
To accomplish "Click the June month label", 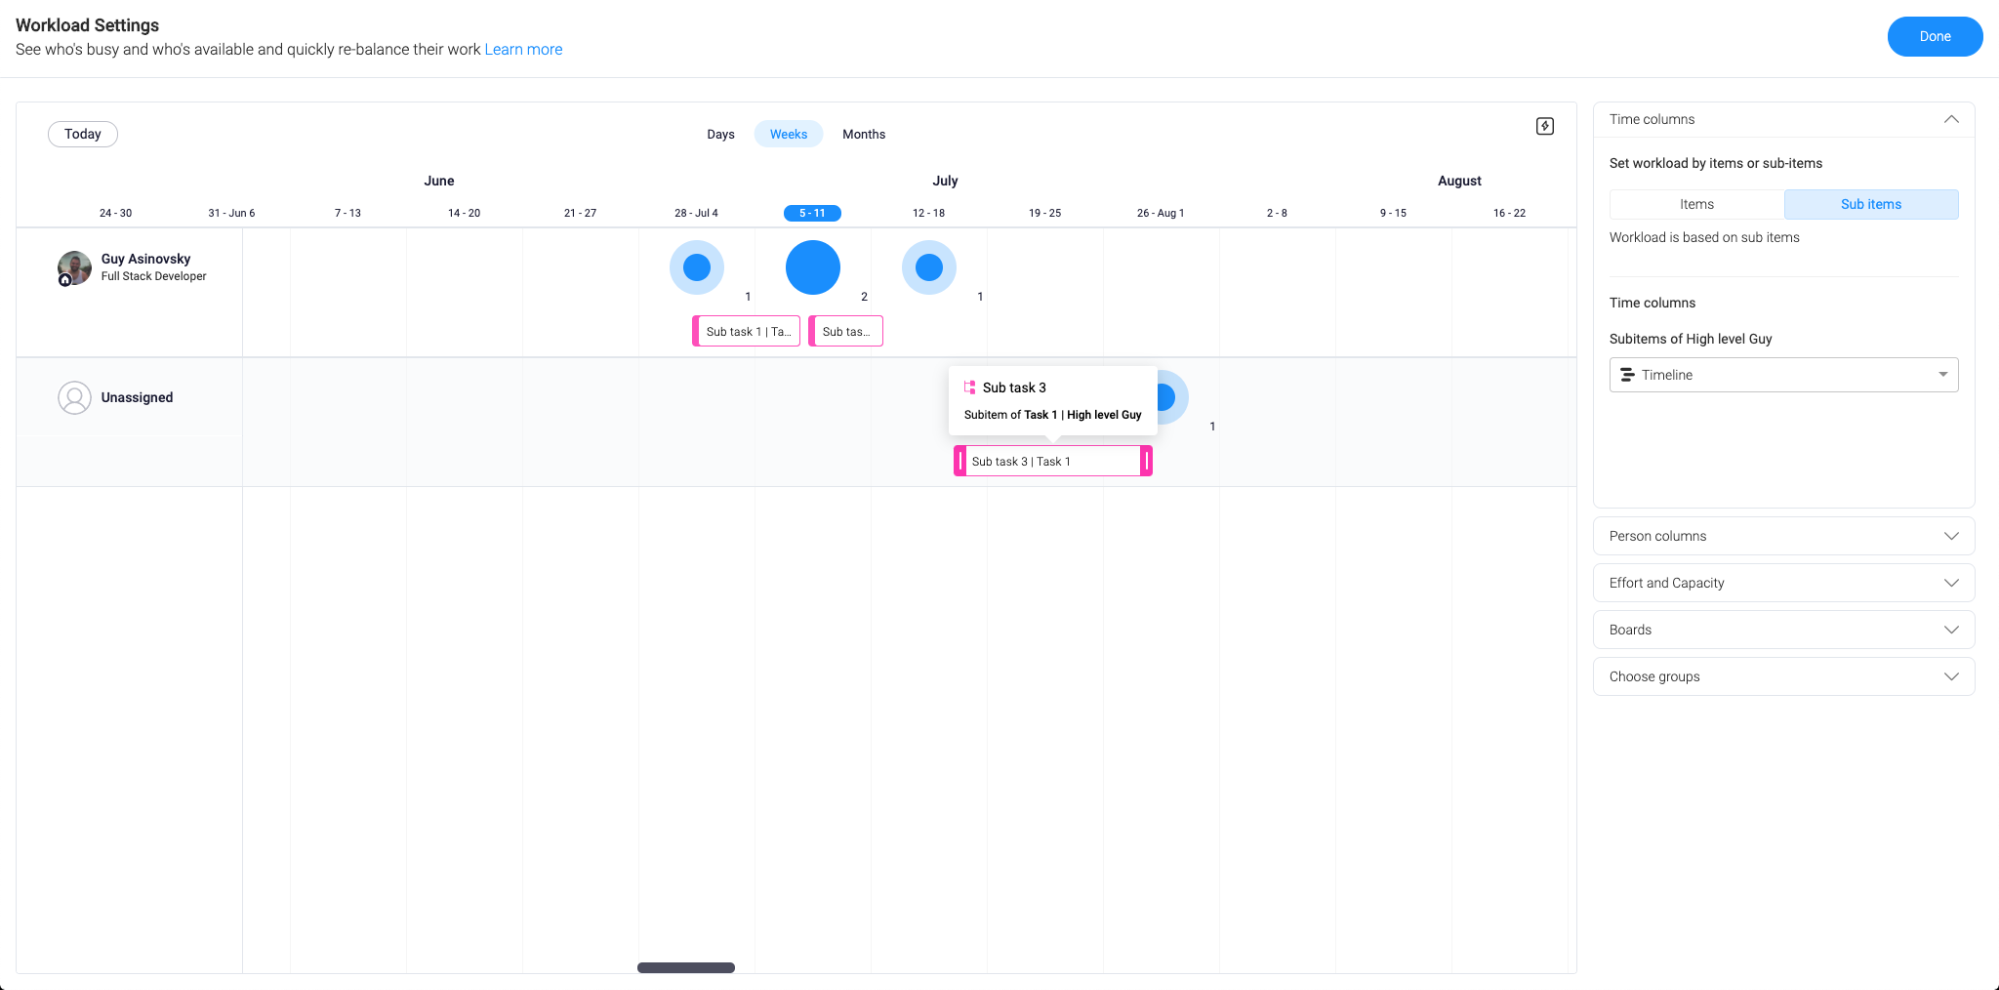I will coord(439,181).
